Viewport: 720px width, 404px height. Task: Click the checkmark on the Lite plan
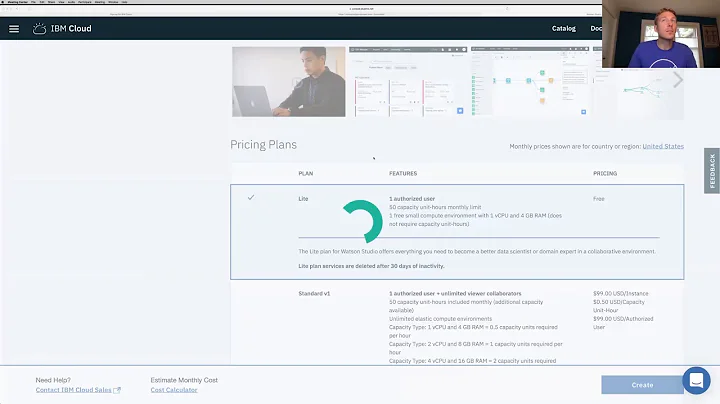[x=251, y=197]
